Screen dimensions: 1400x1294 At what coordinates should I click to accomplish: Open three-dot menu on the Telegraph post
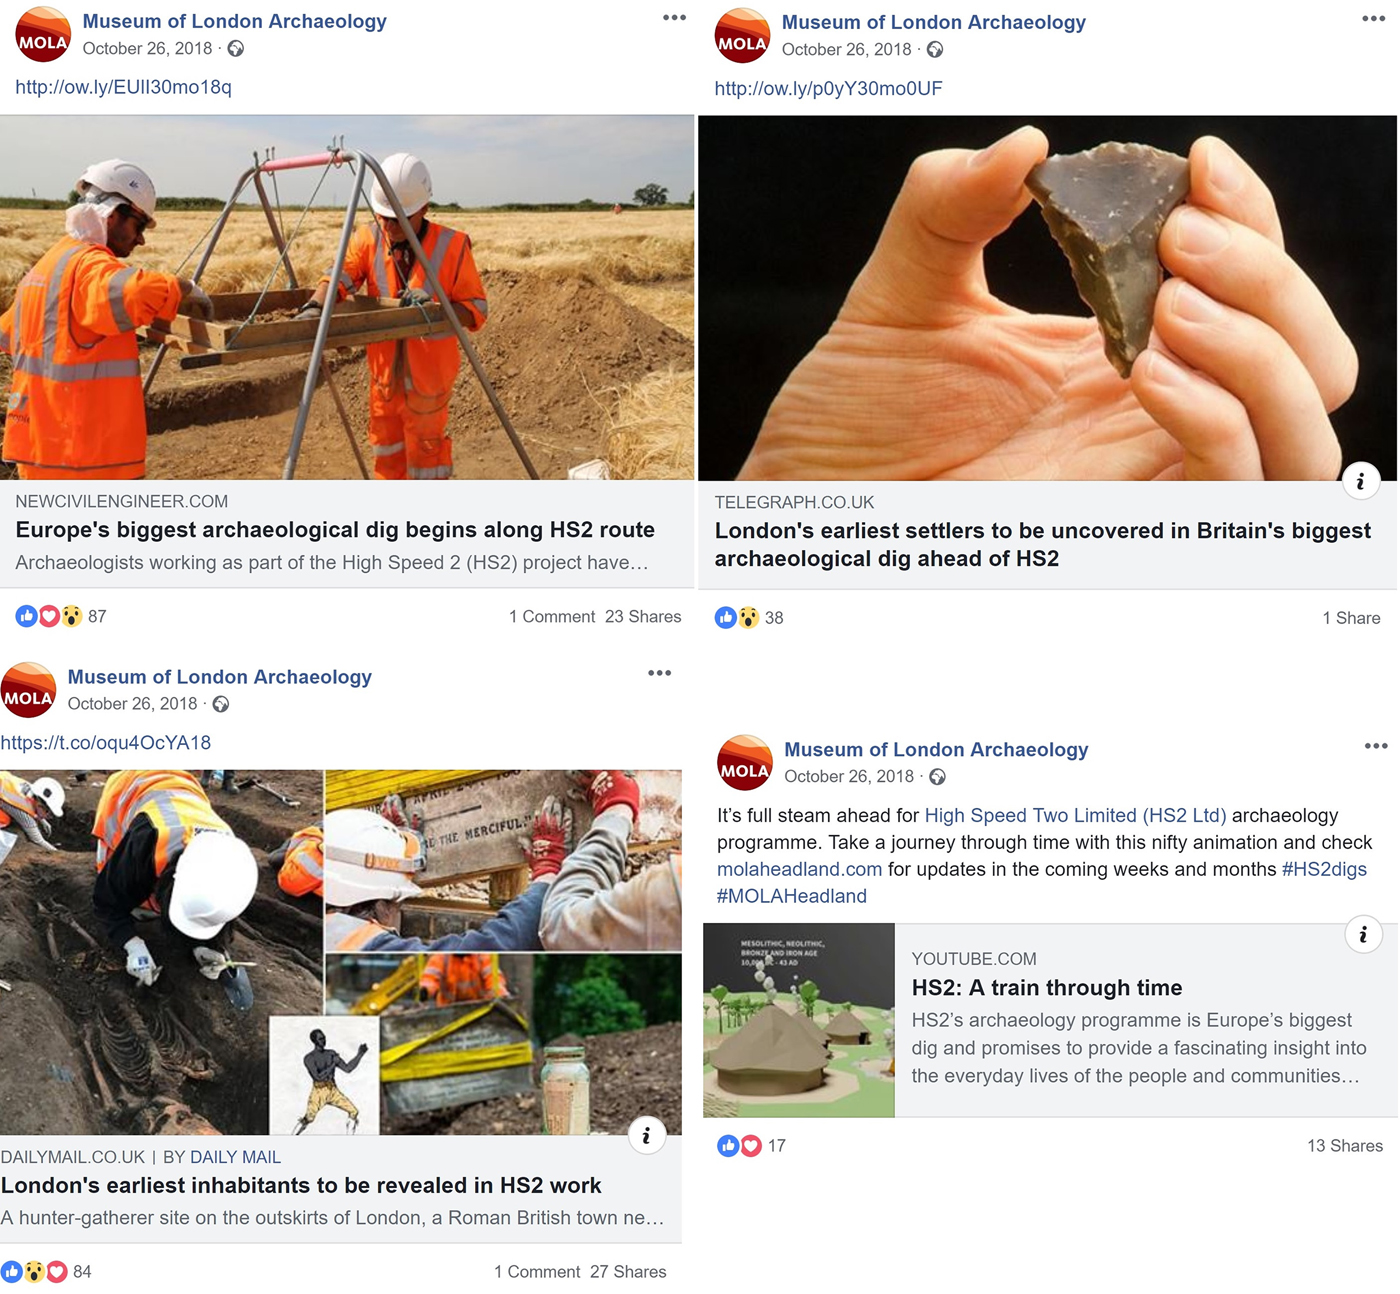coord(1373,19)
